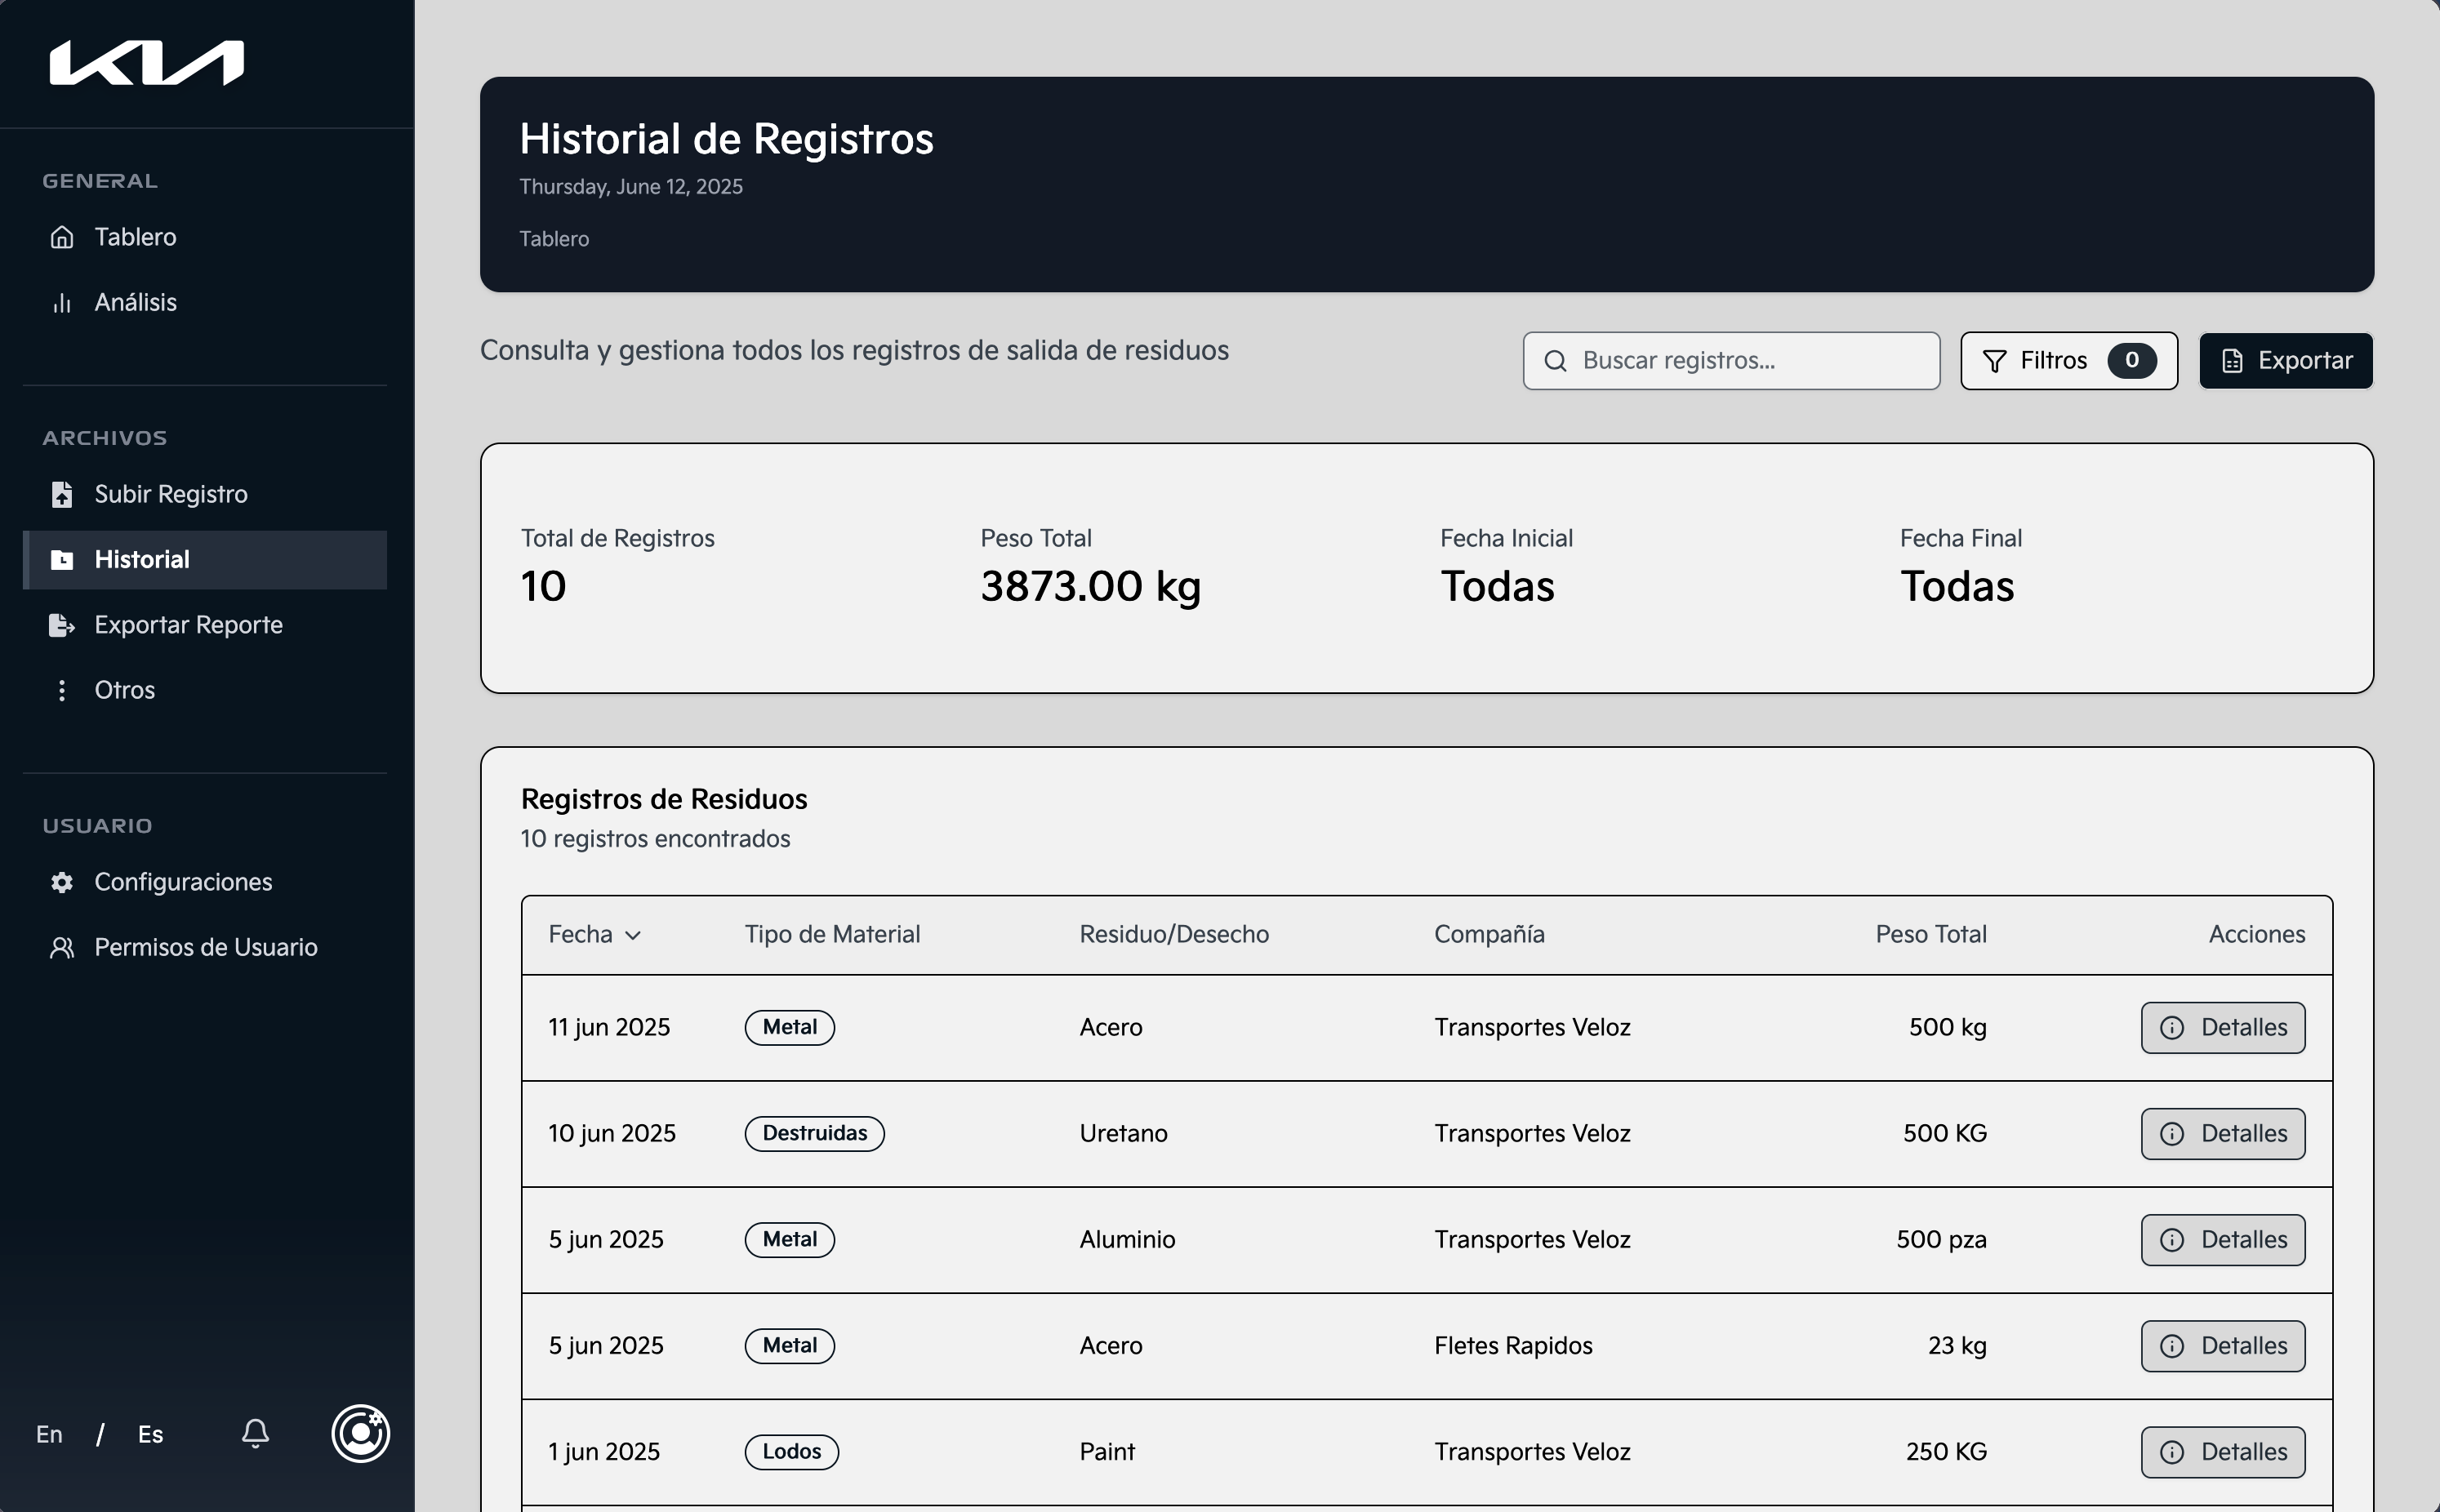This screenshot has width=2440, height=1512.
Task: Open the user profile avatar icon
Action: click(361, 1433)
